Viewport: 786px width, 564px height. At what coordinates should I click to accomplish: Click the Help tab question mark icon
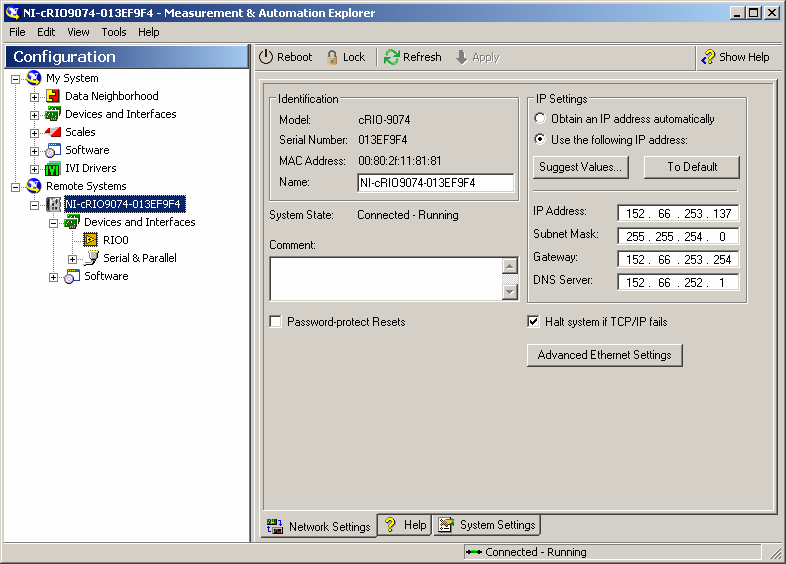390,524
